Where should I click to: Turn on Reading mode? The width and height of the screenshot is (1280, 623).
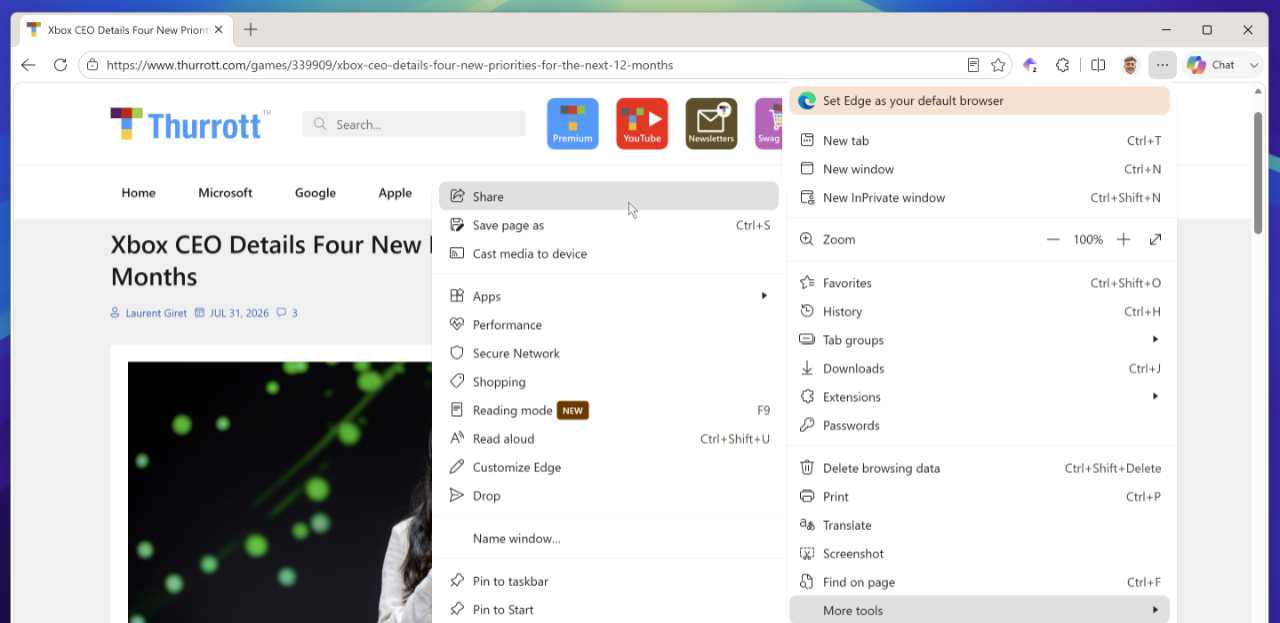(x=608, y=410)
